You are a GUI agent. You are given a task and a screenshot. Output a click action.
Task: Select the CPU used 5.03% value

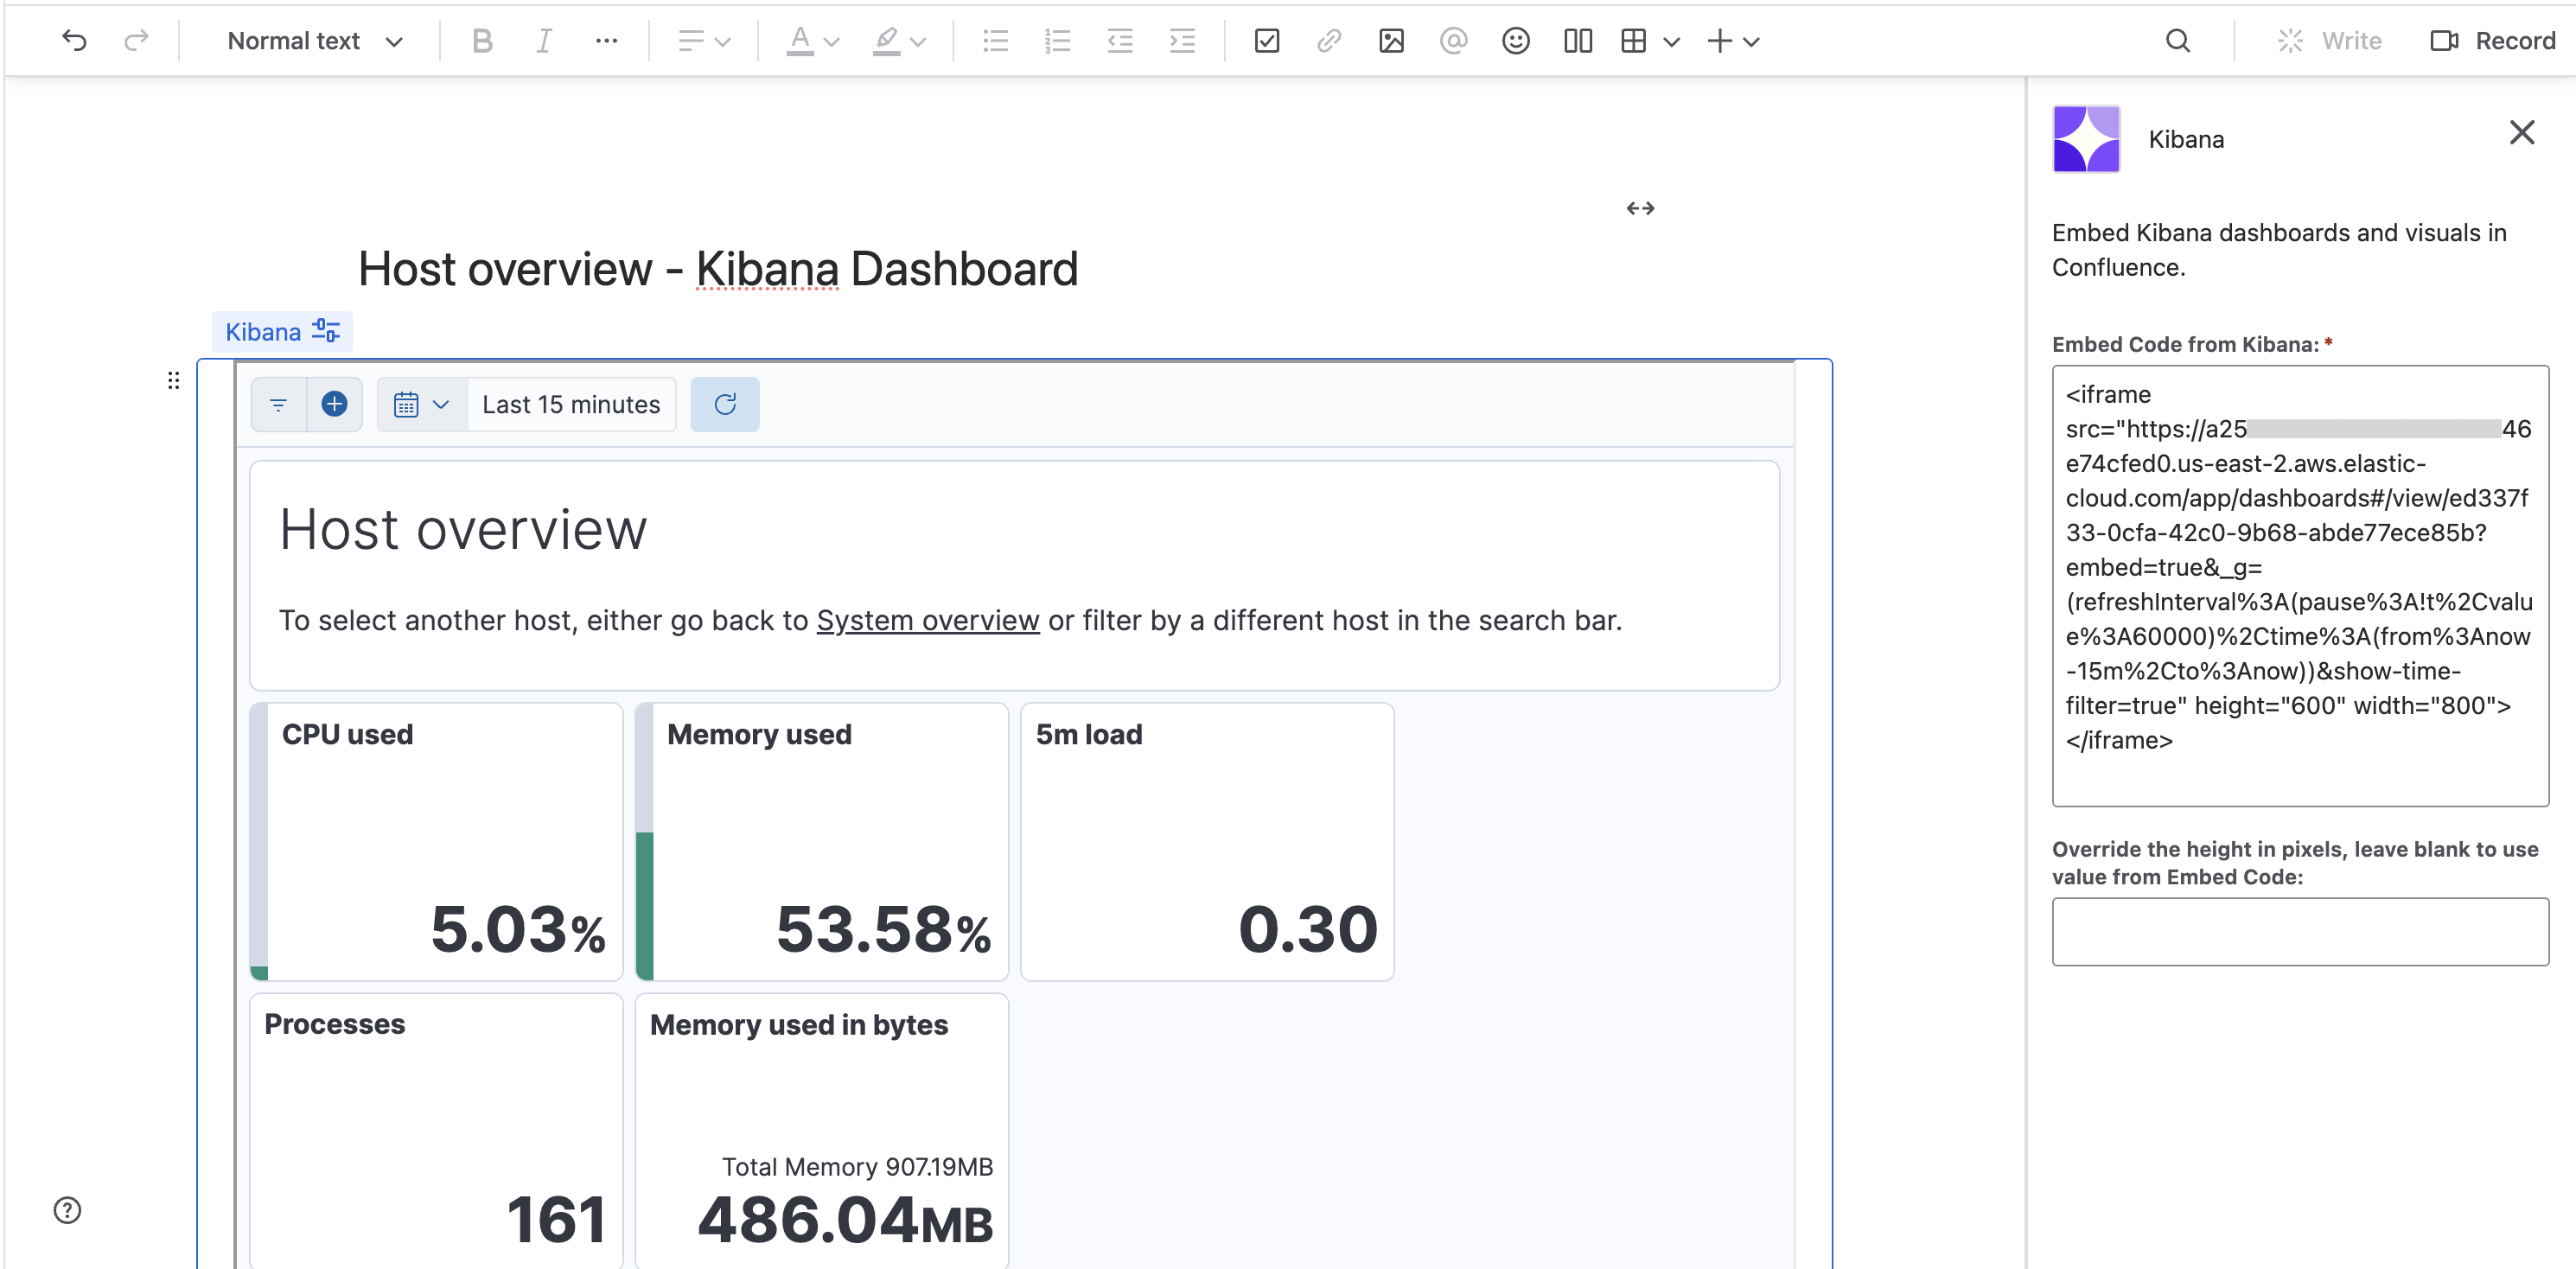(518, 929)
